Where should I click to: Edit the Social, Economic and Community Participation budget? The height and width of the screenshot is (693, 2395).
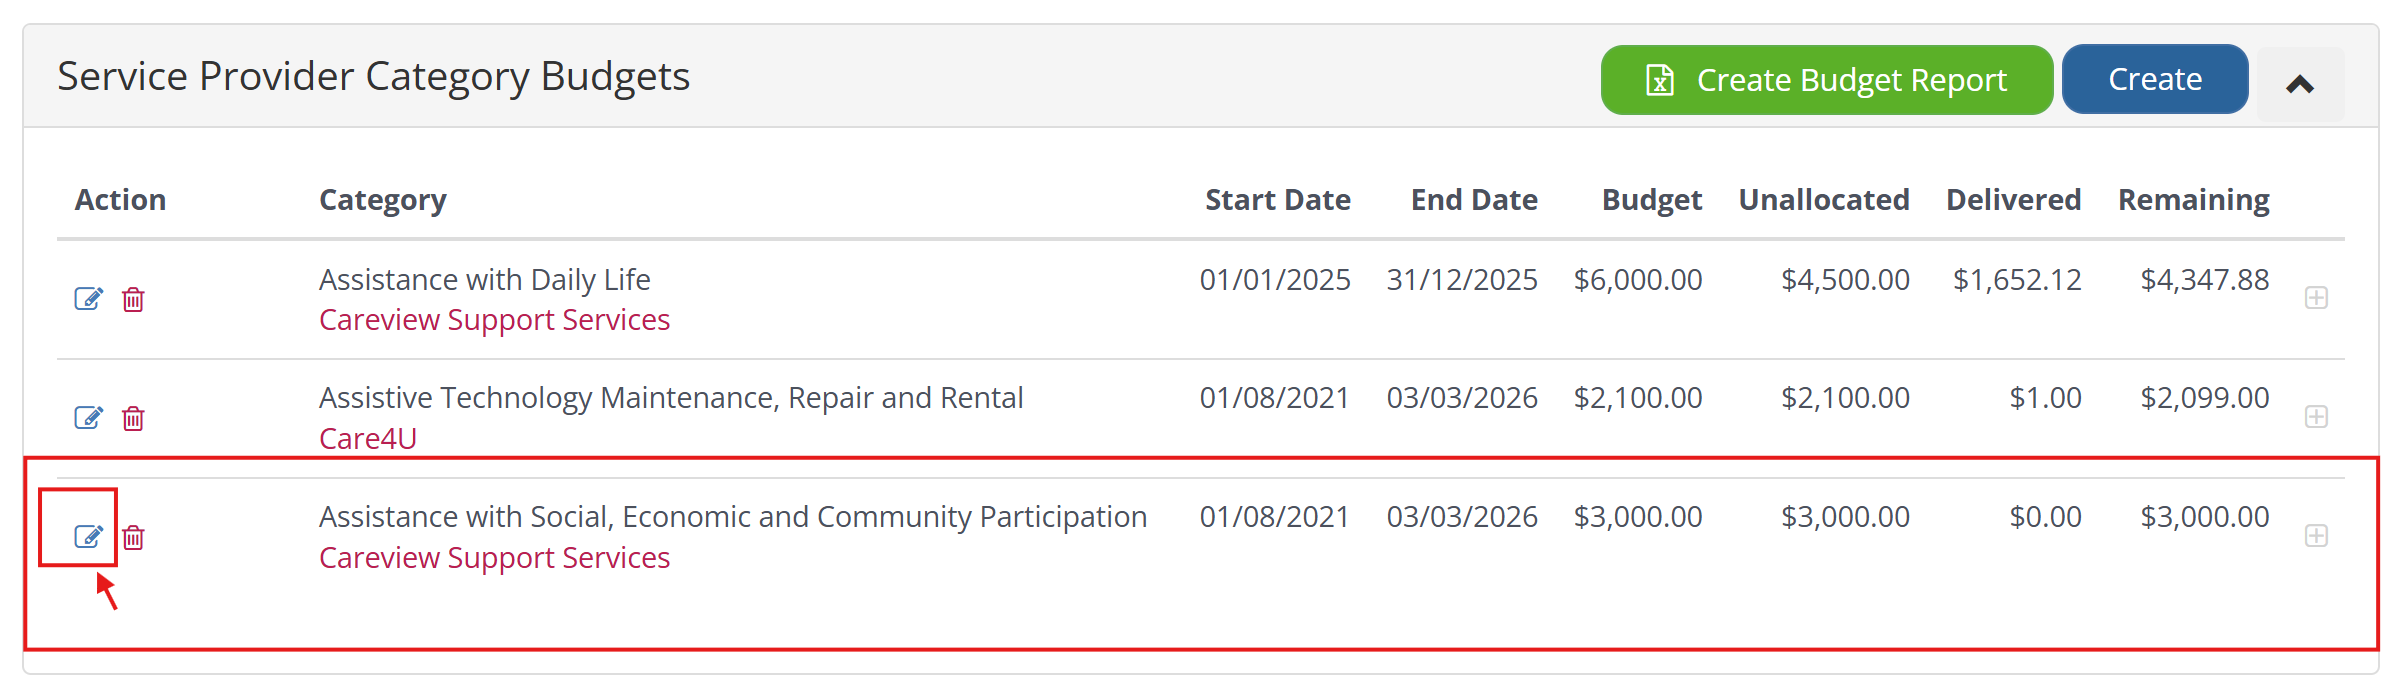point(88,537)
